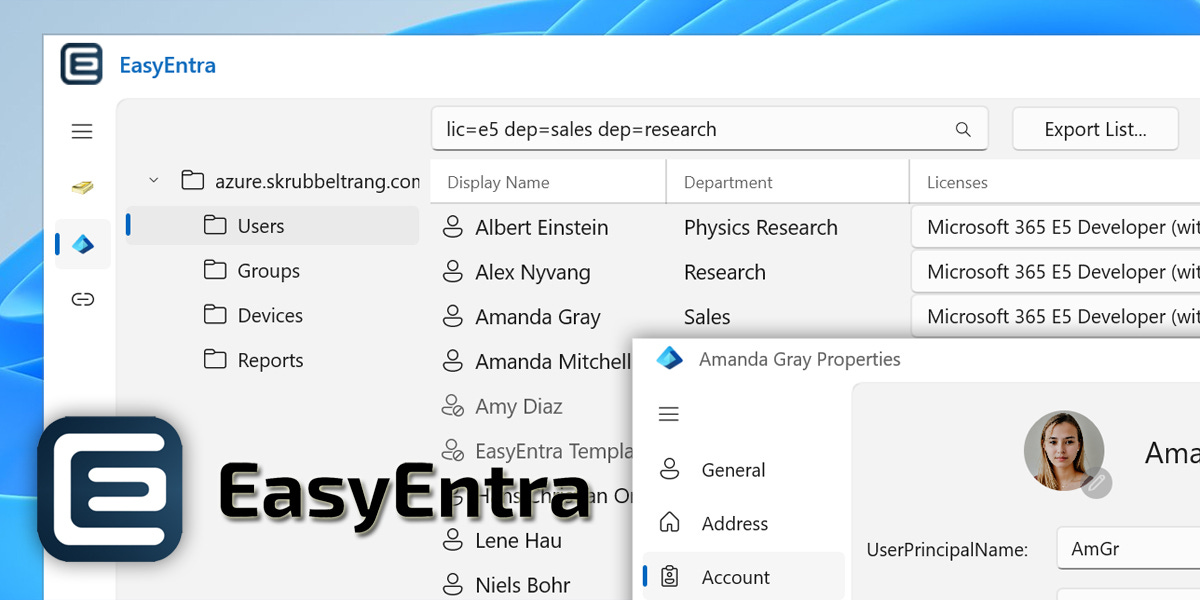Click the azure.skrubbeltrang domain name
Viewport: 1200px width, 600px height.
tap(317, 181)
